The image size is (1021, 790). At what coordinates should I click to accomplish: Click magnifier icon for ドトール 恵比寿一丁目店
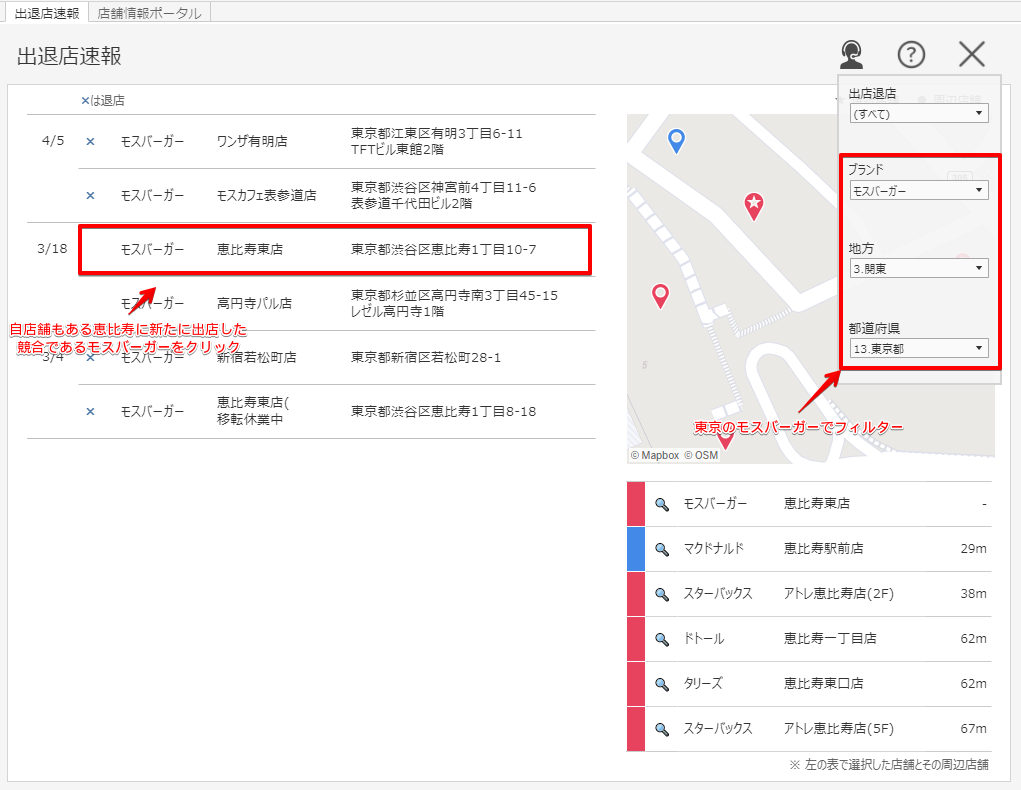point(662,639)
